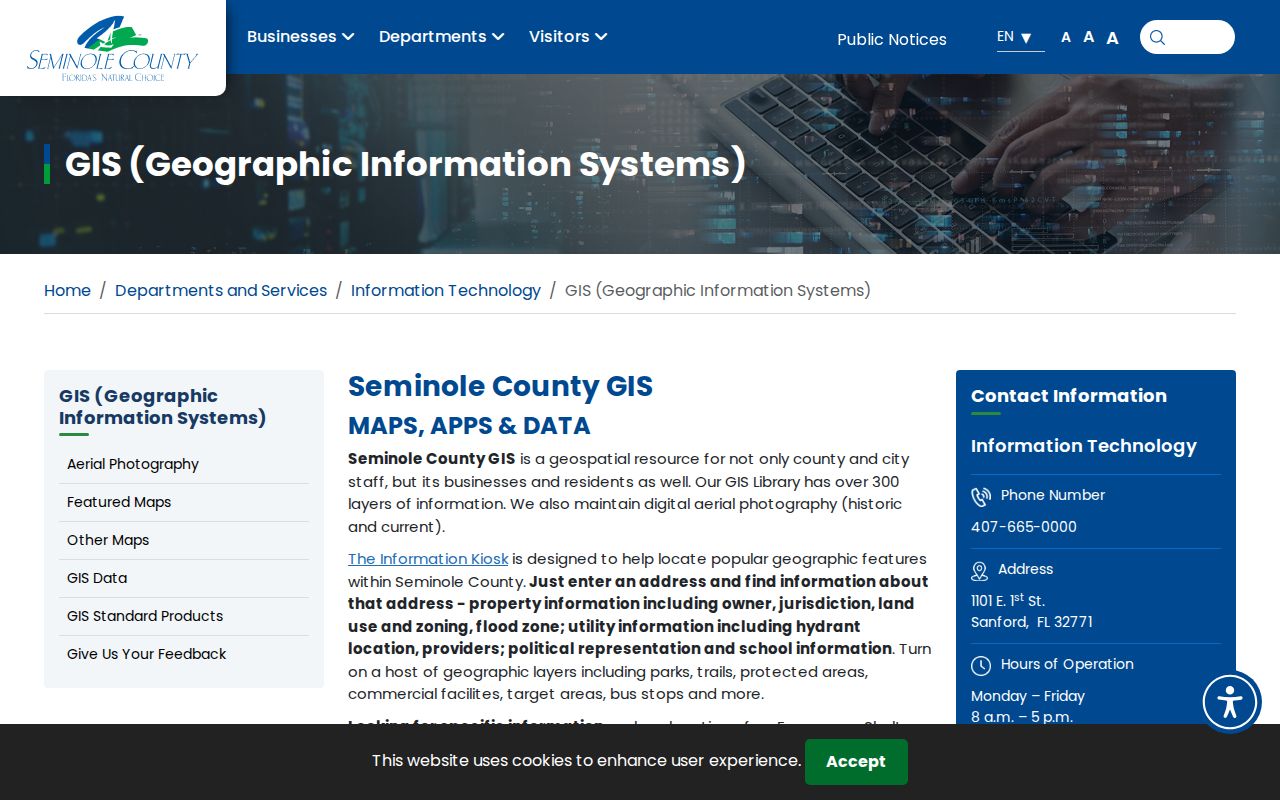This screenshot has height=800, width=1280.
Task: Expand the Departments menu
Action: click(x=441, y=37)
